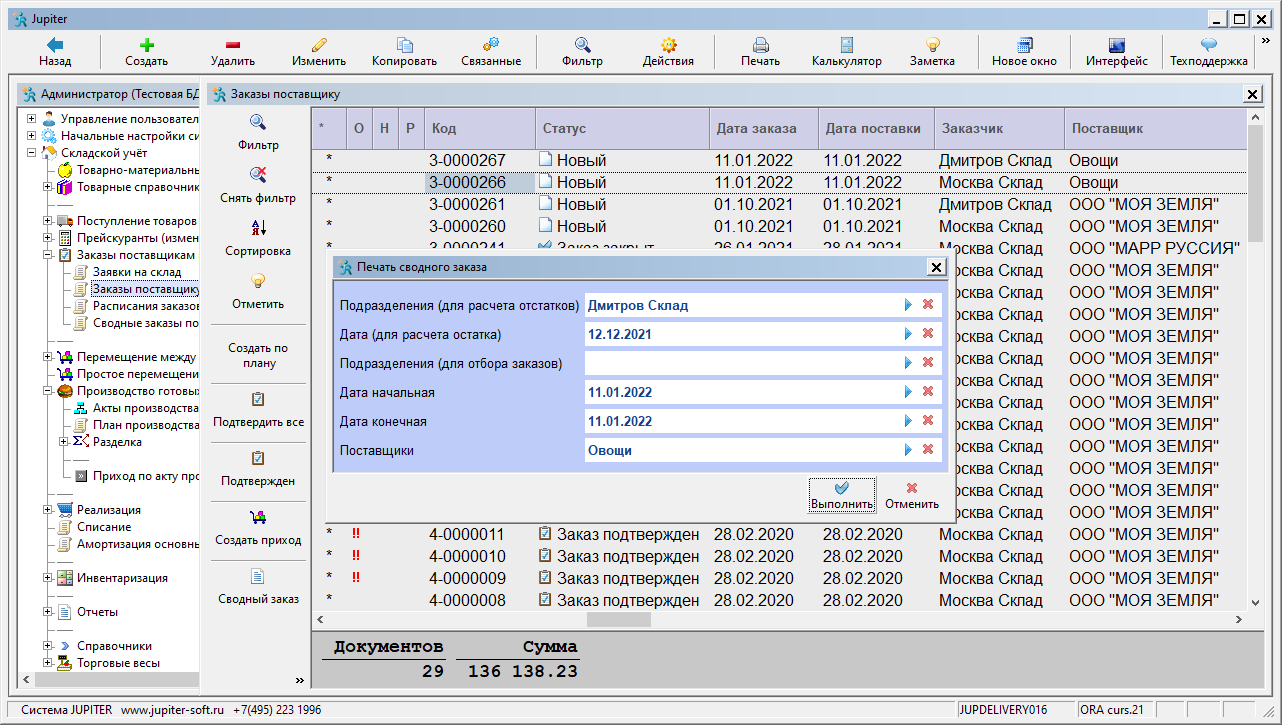
Task: Click the Создать приход icon
Action: pos(258,517)
